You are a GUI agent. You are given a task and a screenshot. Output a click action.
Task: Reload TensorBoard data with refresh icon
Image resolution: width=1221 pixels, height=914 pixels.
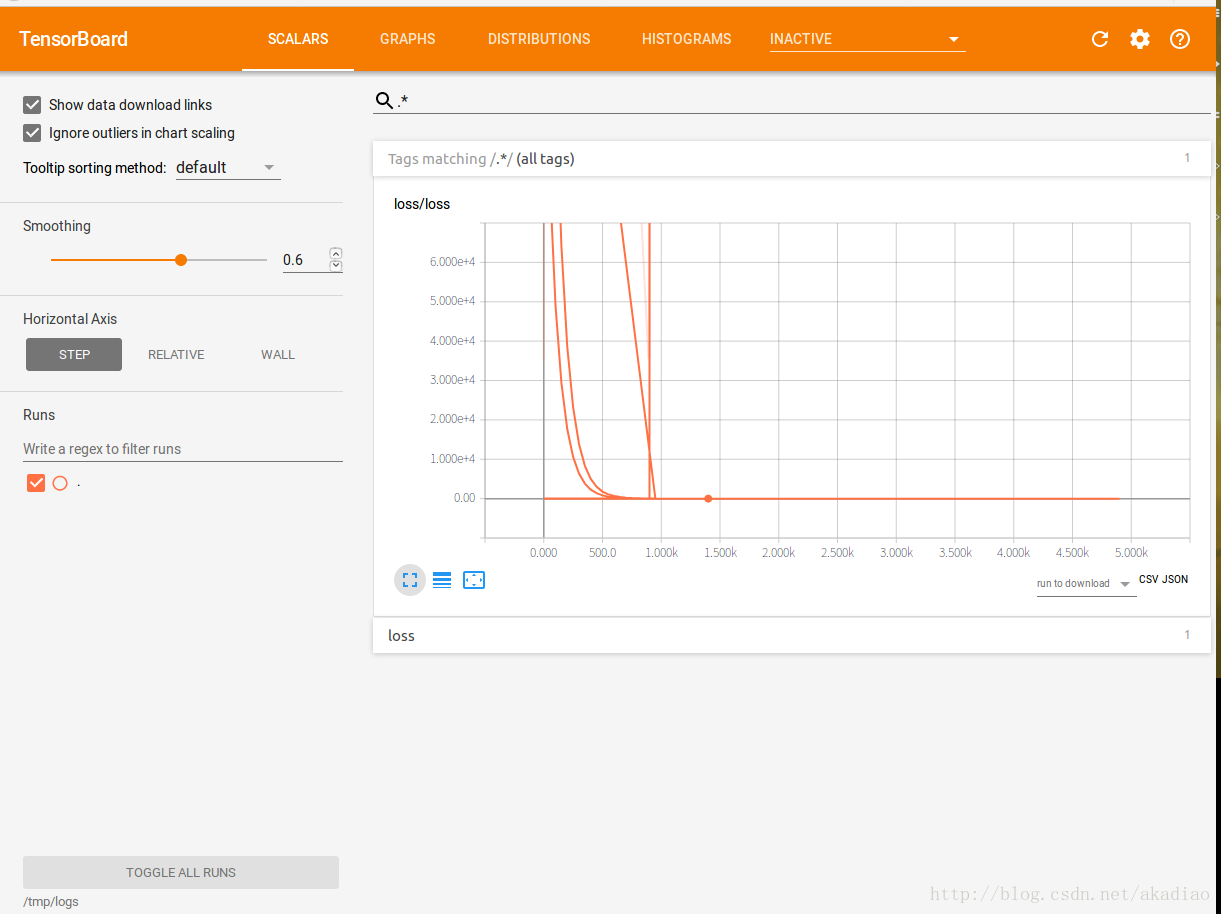tap(1100, 39)
